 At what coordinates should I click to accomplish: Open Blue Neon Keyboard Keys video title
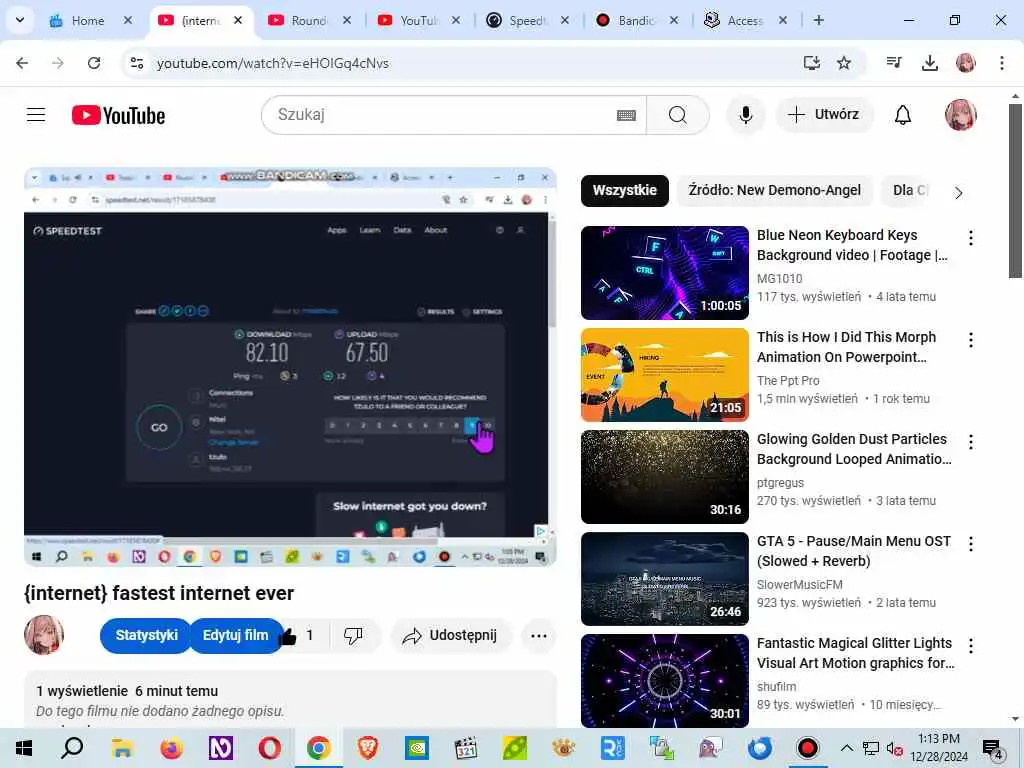[852, 245]
